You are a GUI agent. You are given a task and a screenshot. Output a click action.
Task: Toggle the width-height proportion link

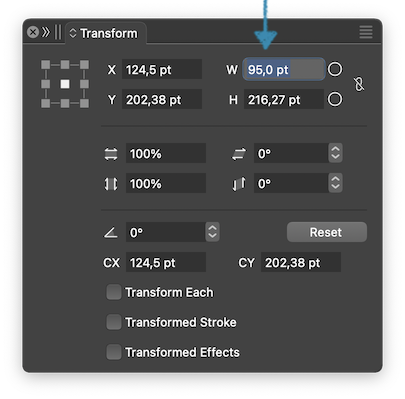point(359,84)
